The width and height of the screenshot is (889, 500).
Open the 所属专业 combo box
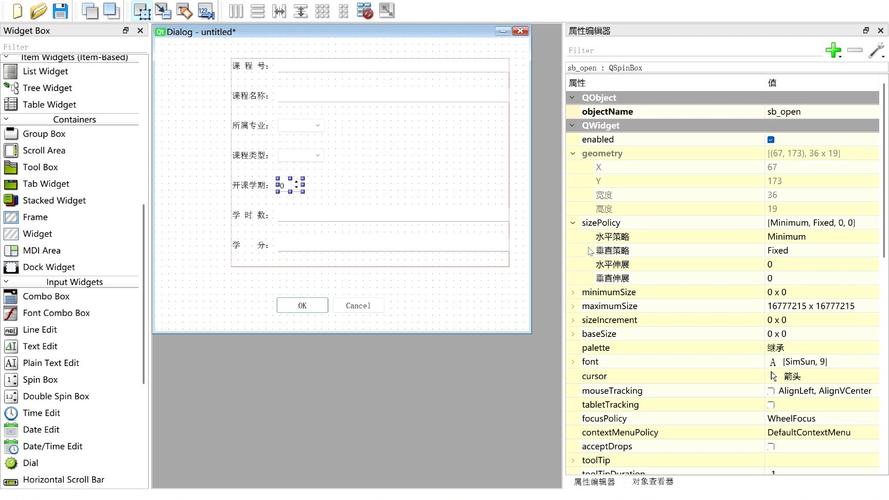pyautogui.click(x=300, y=125)
